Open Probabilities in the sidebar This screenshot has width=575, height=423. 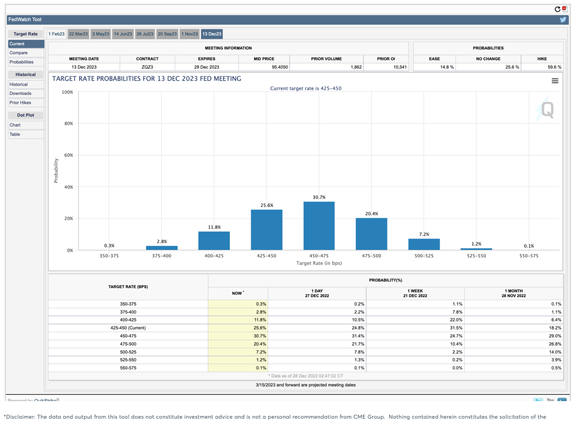click(x=26, y=62)
